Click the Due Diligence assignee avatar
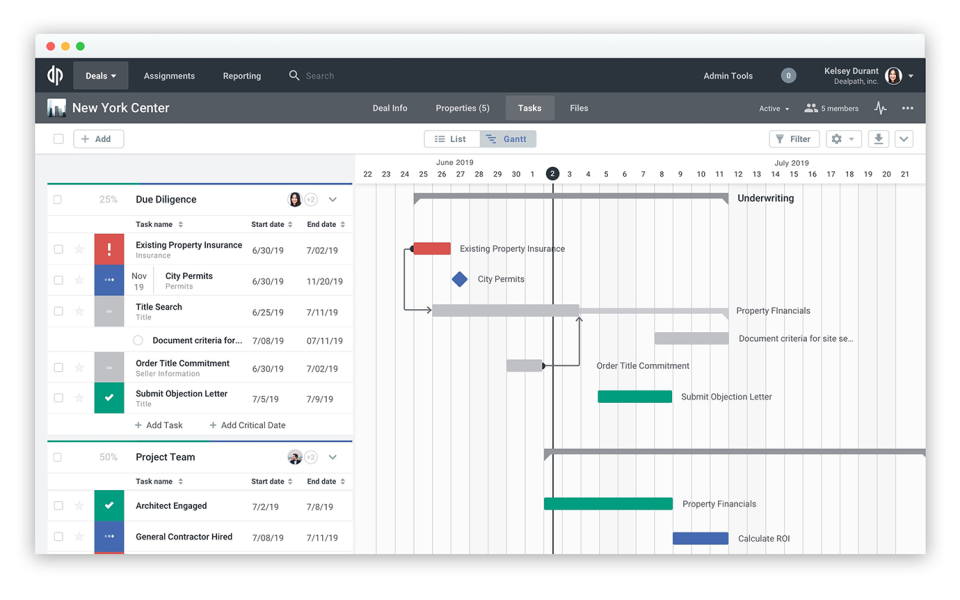Screen dimensions: 960x600 click(x=294, y=200)
